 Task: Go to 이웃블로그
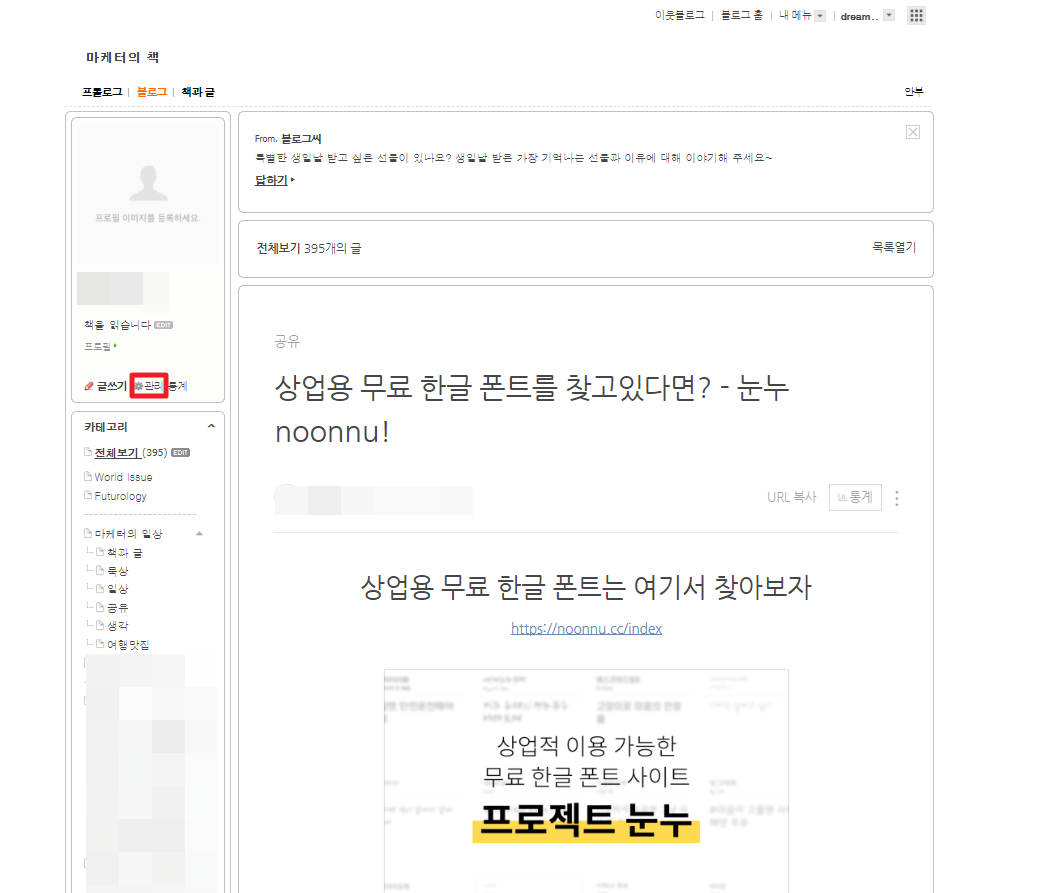click(x=679, y=16)
